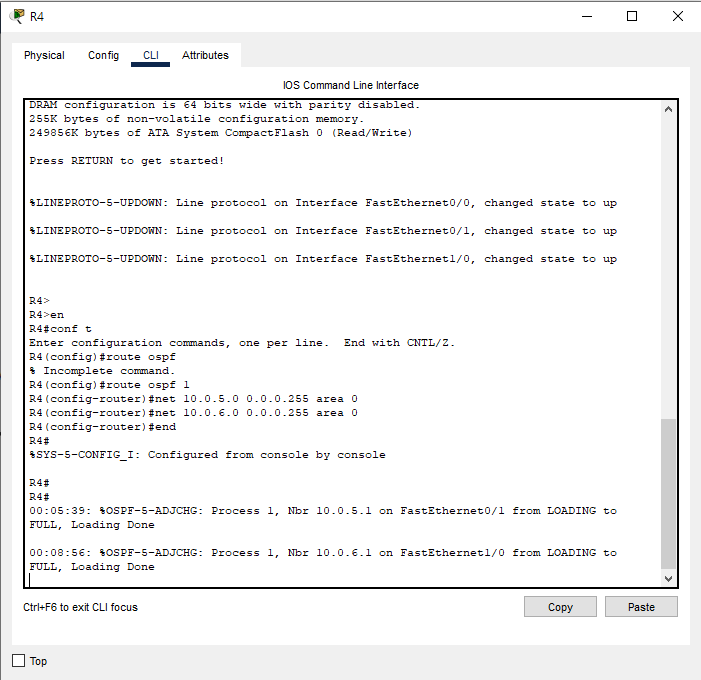Click the 'Press RETURN to get started!' line
This screenshot has width=701, height=680.
[127, 161]
